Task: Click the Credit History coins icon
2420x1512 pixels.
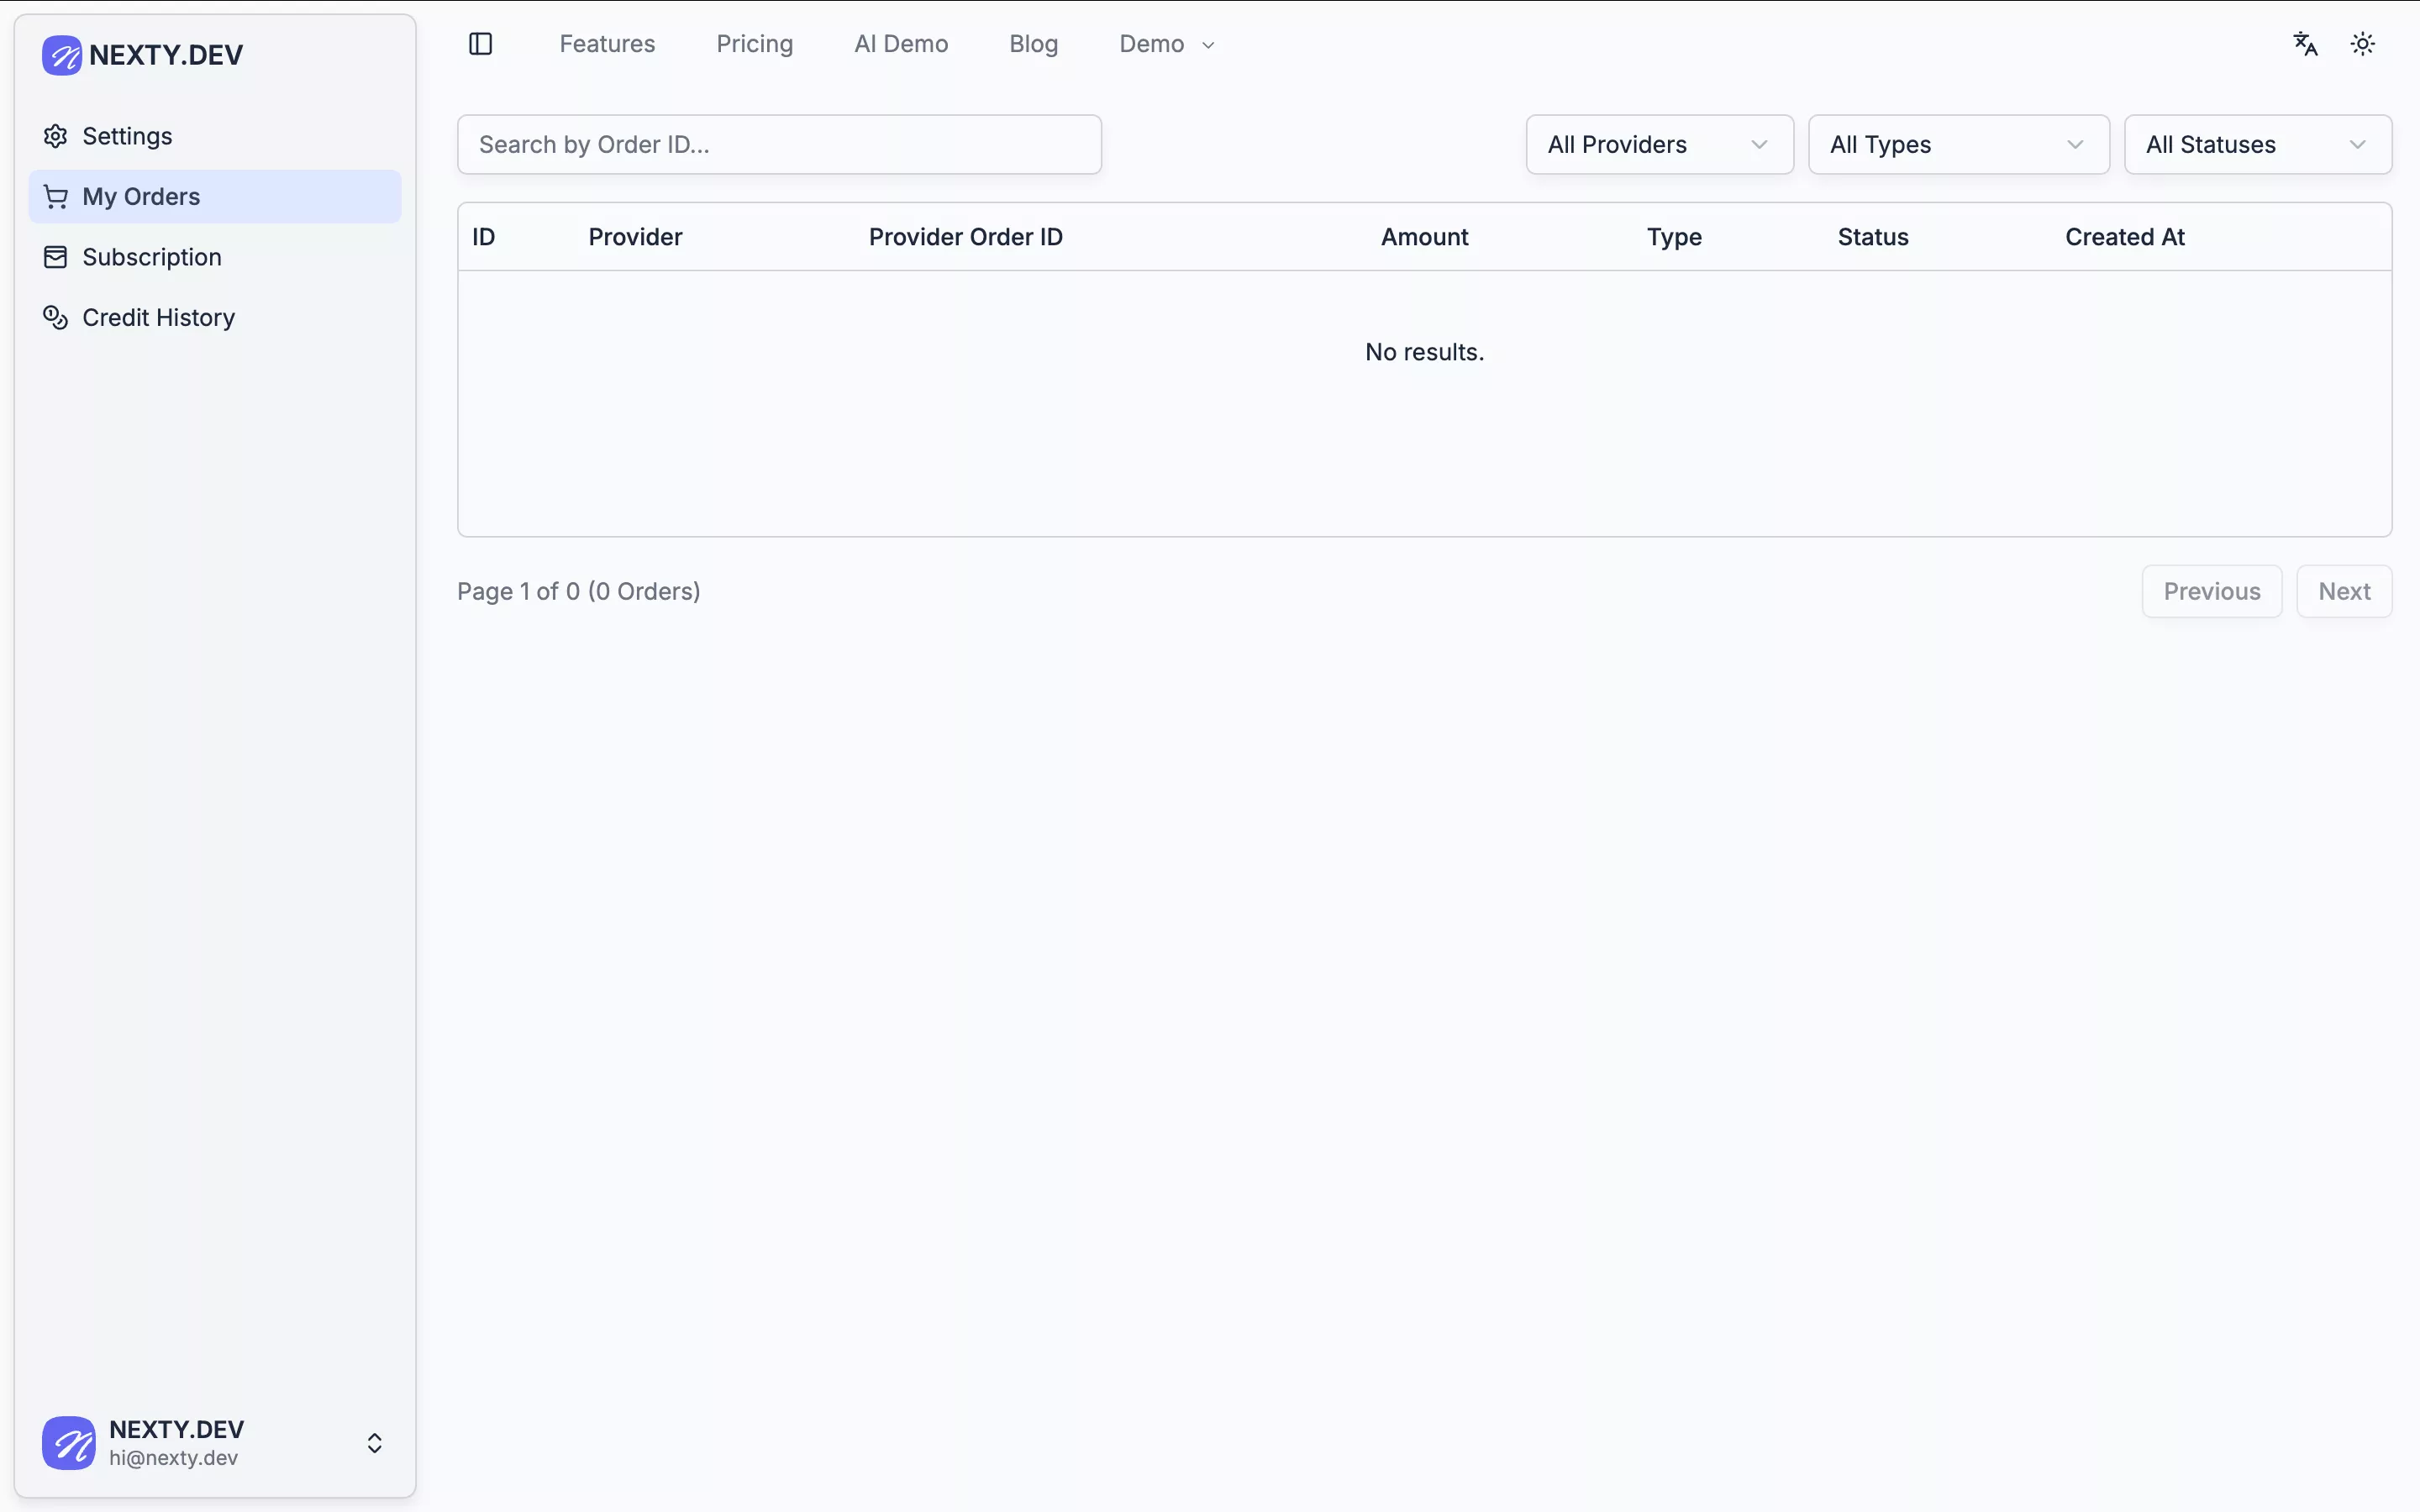Action: click(56, 318)
